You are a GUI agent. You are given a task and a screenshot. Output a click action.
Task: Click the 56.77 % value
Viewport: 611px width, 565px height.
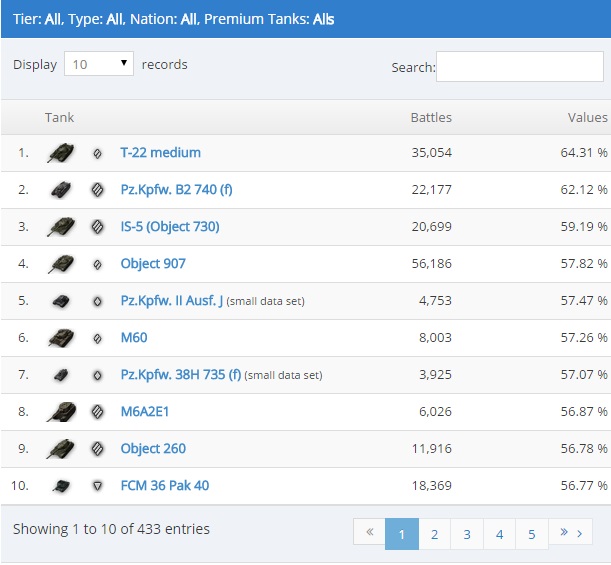point(584,486)
